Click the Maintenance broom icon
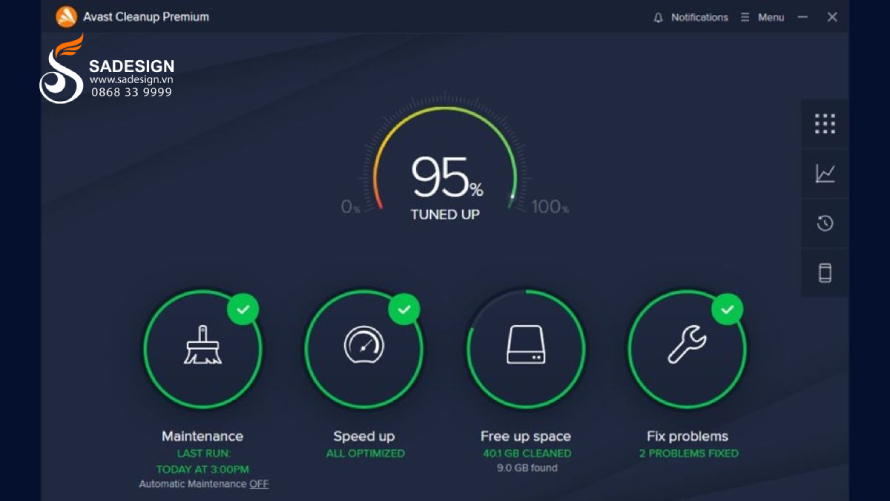 pyautogui.click(x=203, y=345)
